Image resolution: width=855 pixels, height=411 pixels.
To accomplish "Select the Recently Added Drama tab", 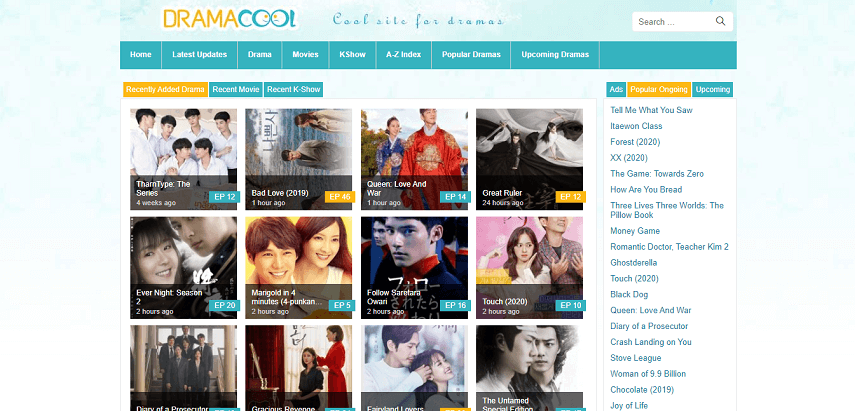I will [165, 89].
